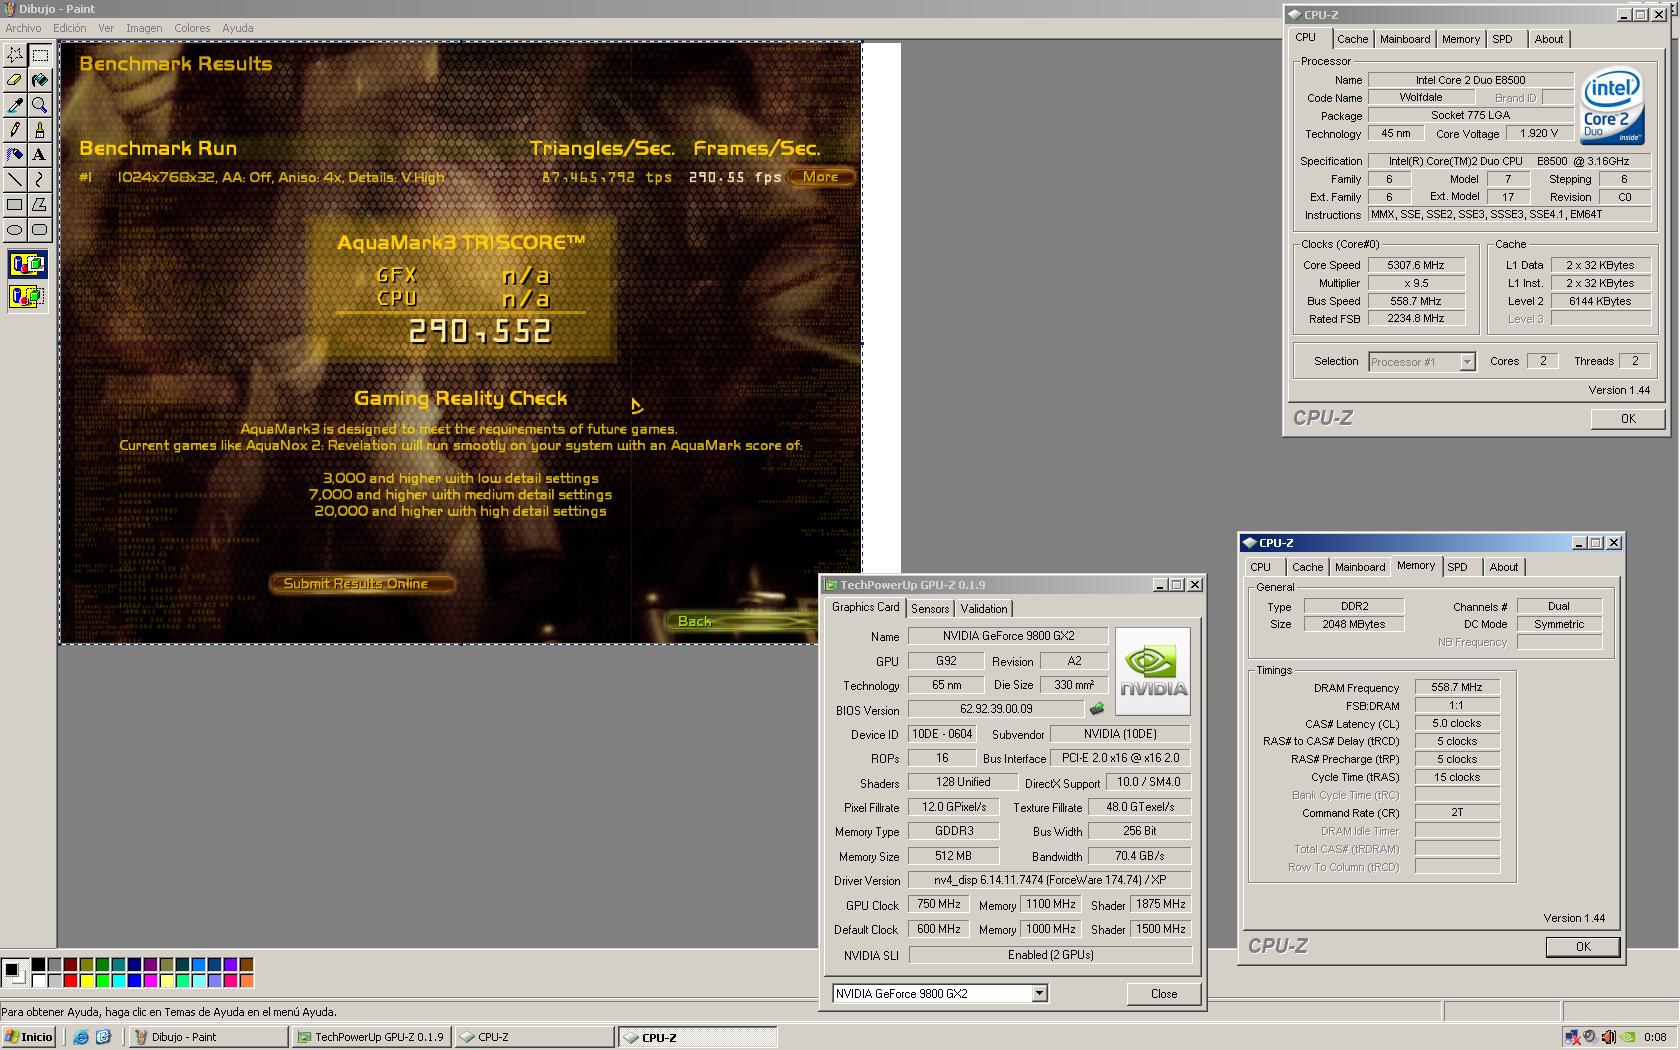
Task: Open SPD tab in lower CPU-Z window
Action: [1457, 567]
